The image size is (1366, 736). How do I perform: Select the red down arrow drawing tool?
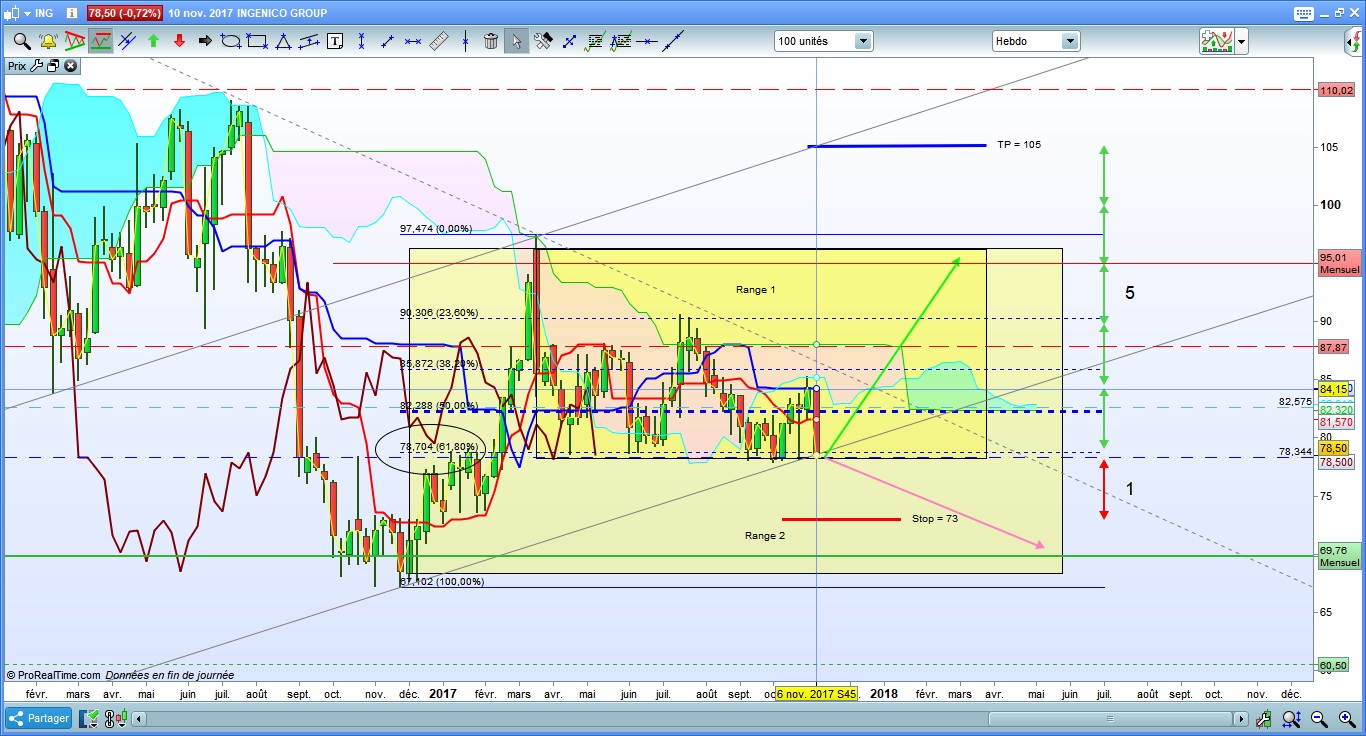(179, 41)
